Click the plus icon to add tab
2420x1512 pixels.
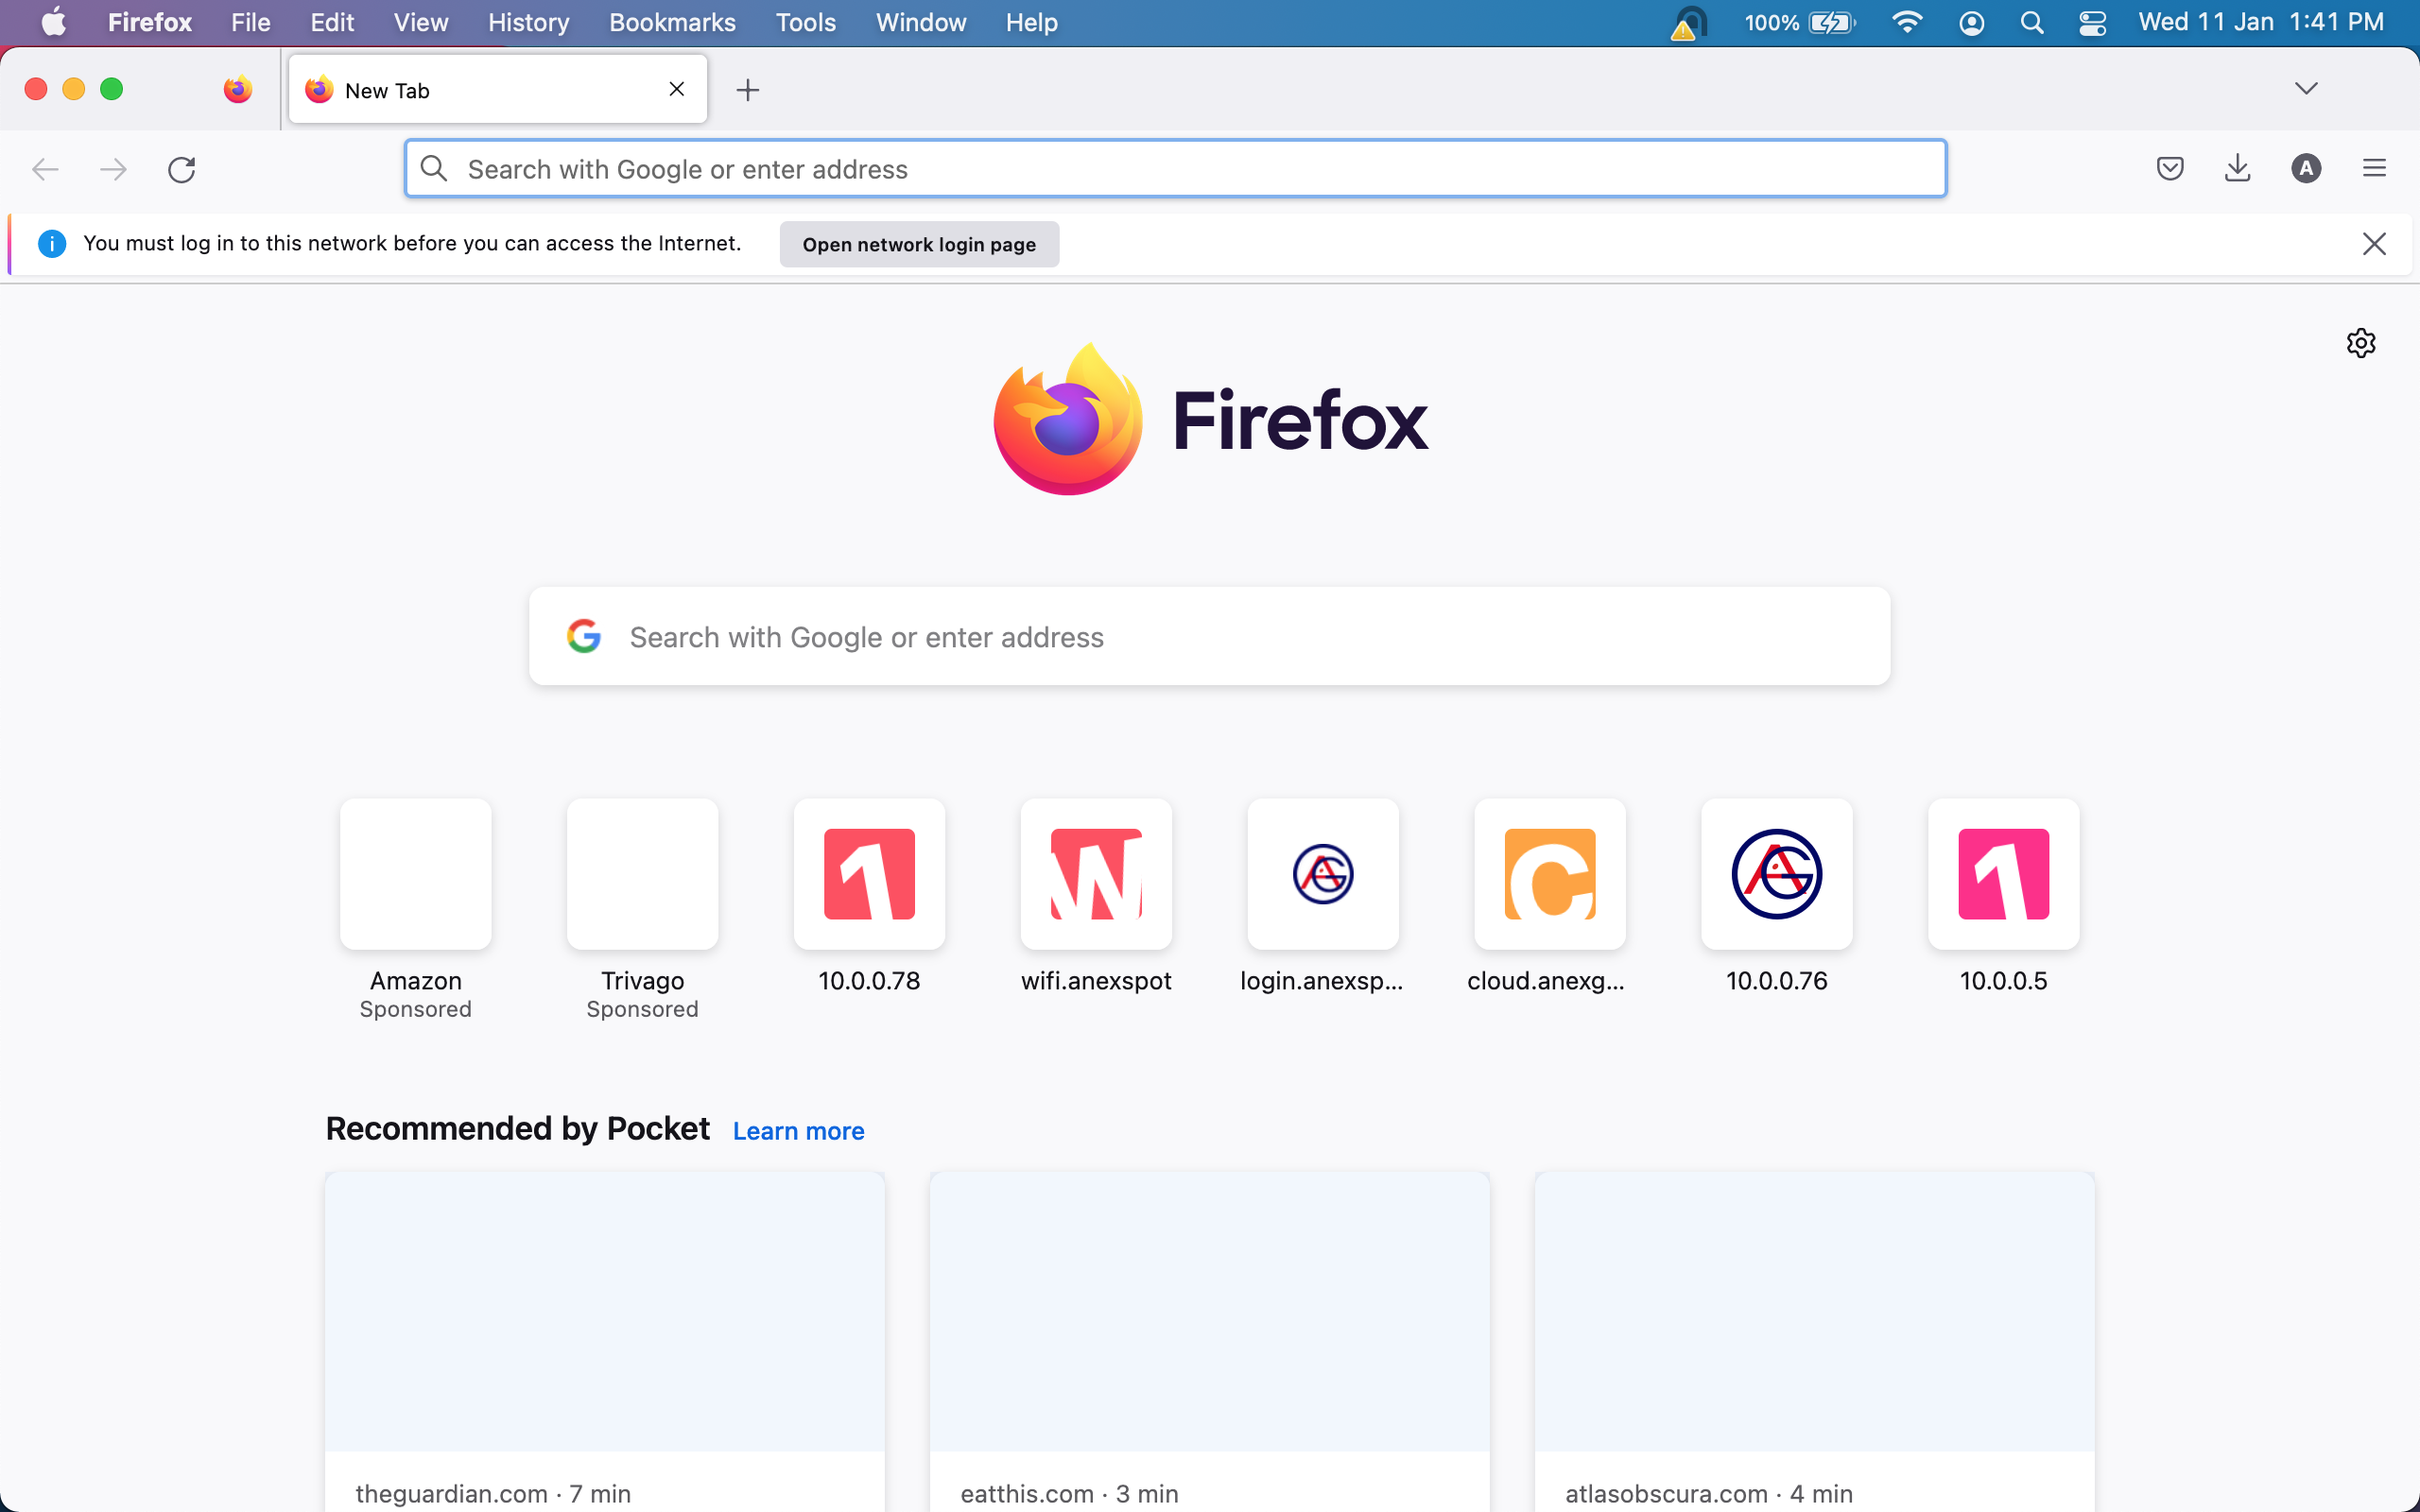747,90
